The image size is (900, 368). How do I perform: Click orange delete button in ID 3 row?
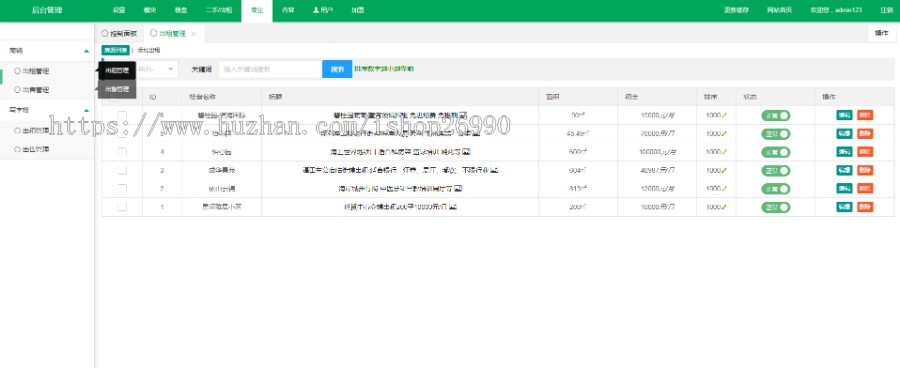(x=865, y=171)
